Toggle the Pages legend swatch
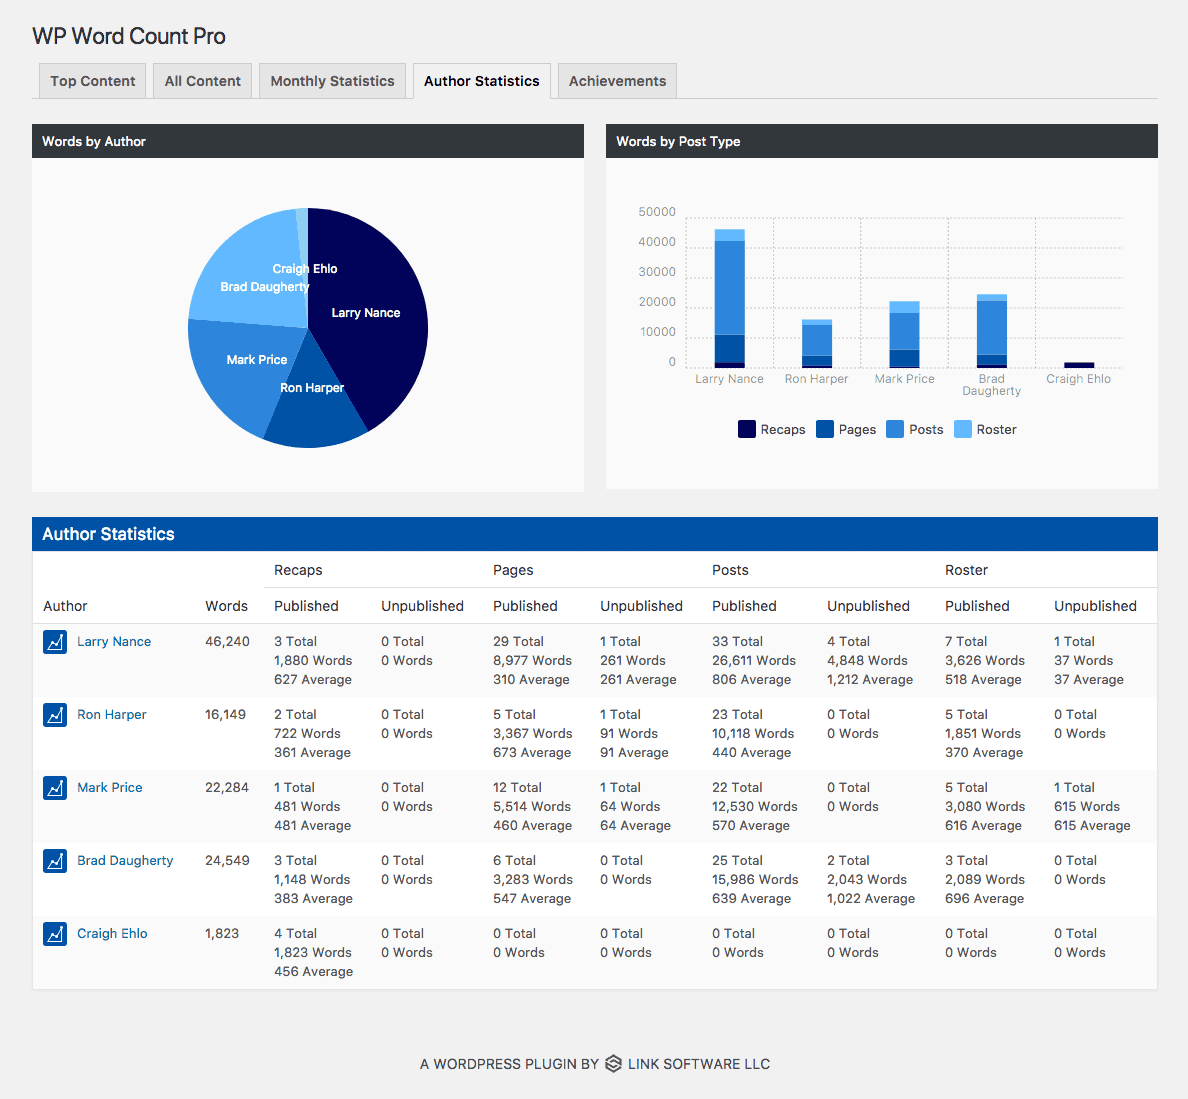Screen dimensions: 1188x1099 (x=825, y=429)
